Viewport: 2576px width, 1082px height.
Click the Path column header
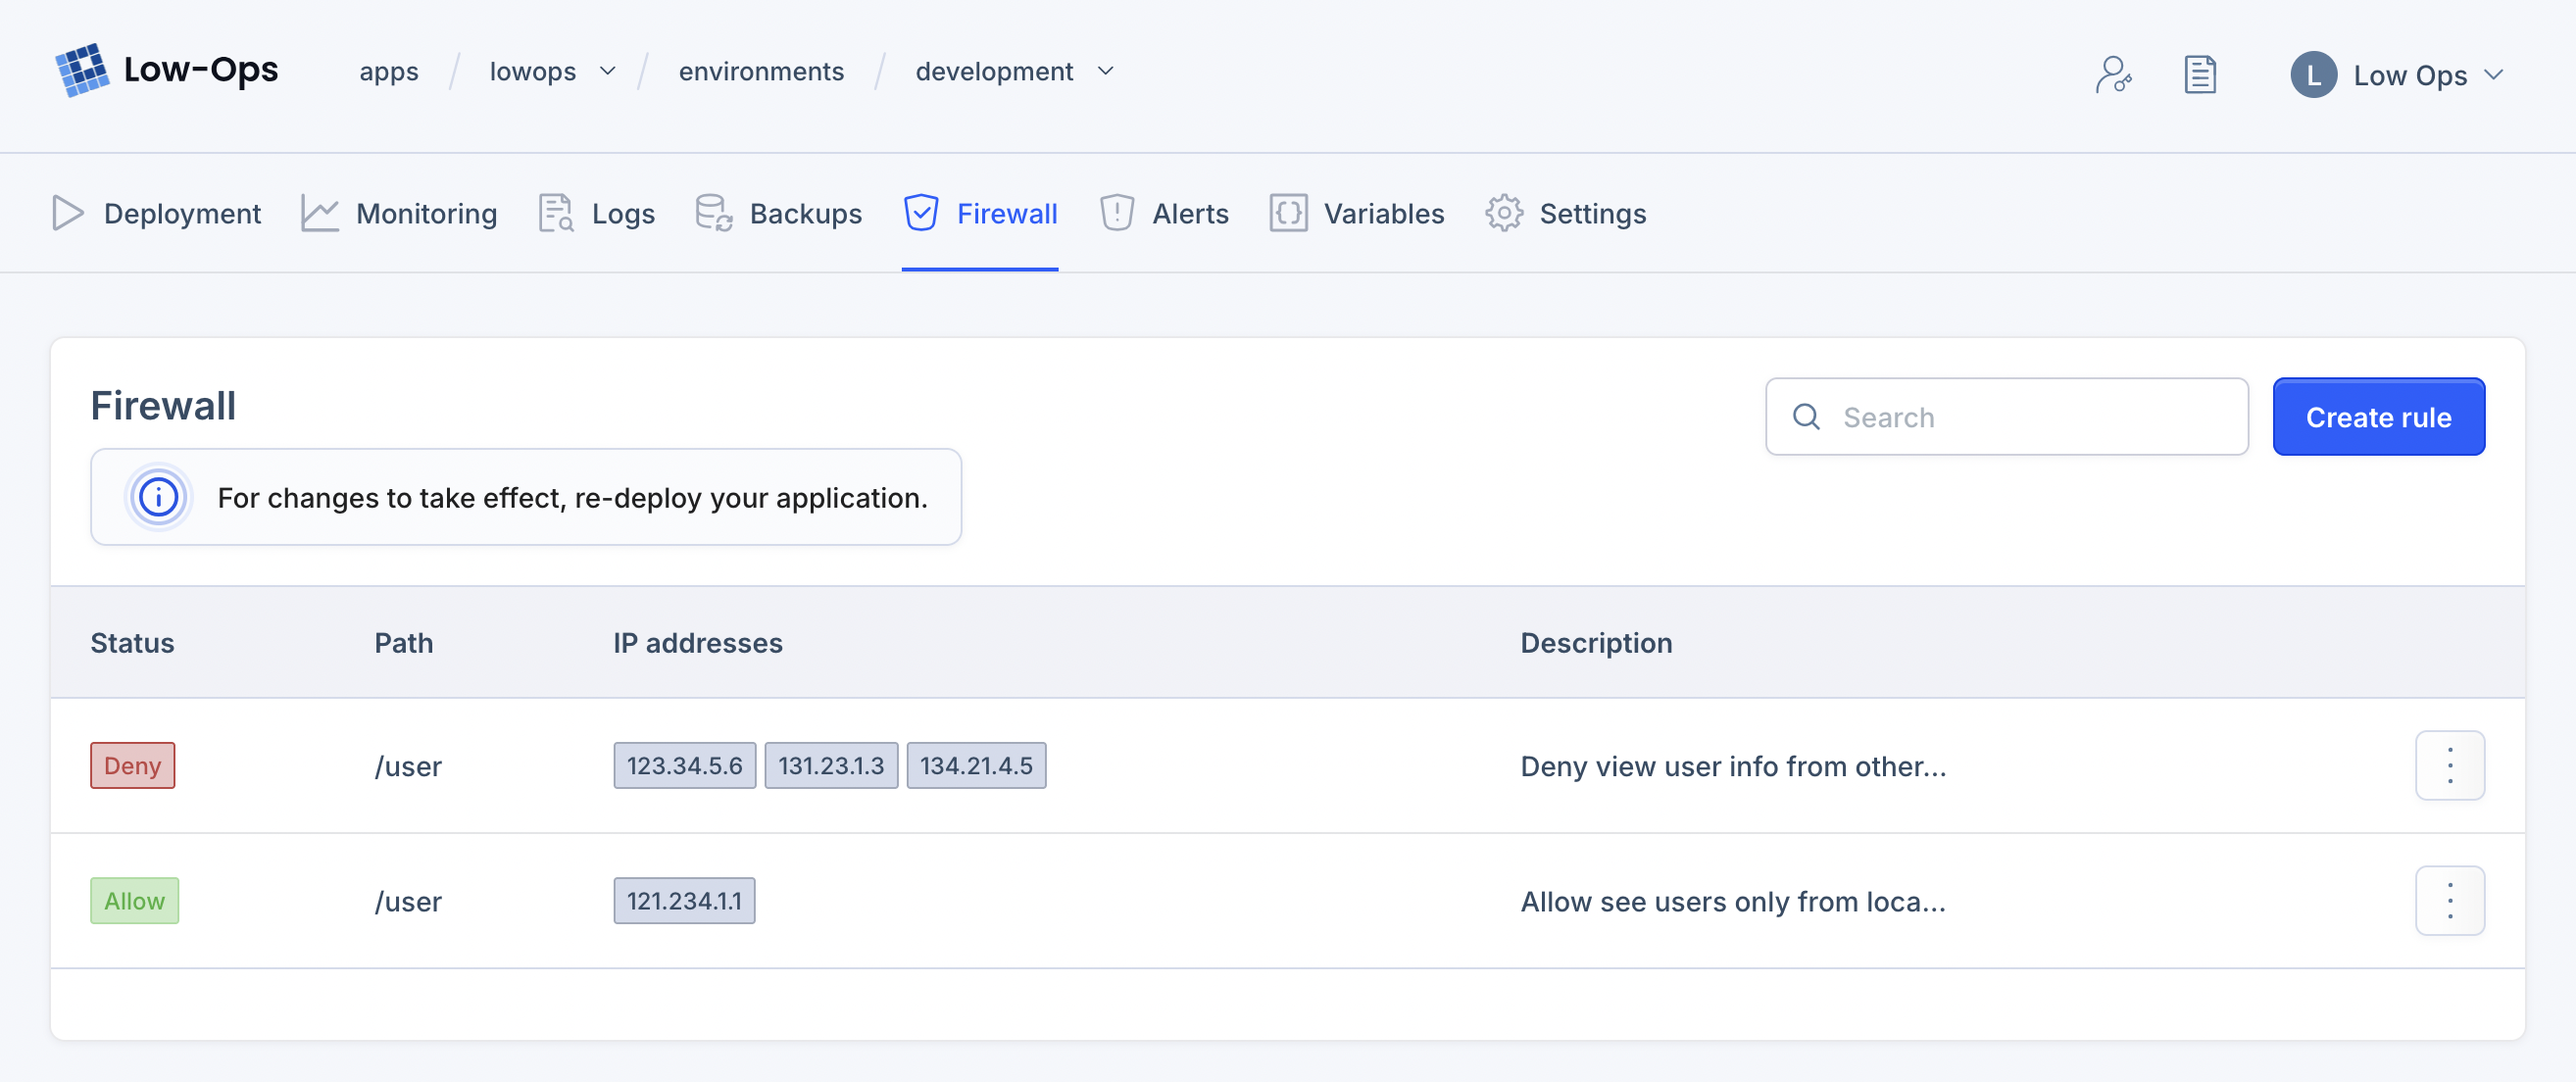coord(404,642)
